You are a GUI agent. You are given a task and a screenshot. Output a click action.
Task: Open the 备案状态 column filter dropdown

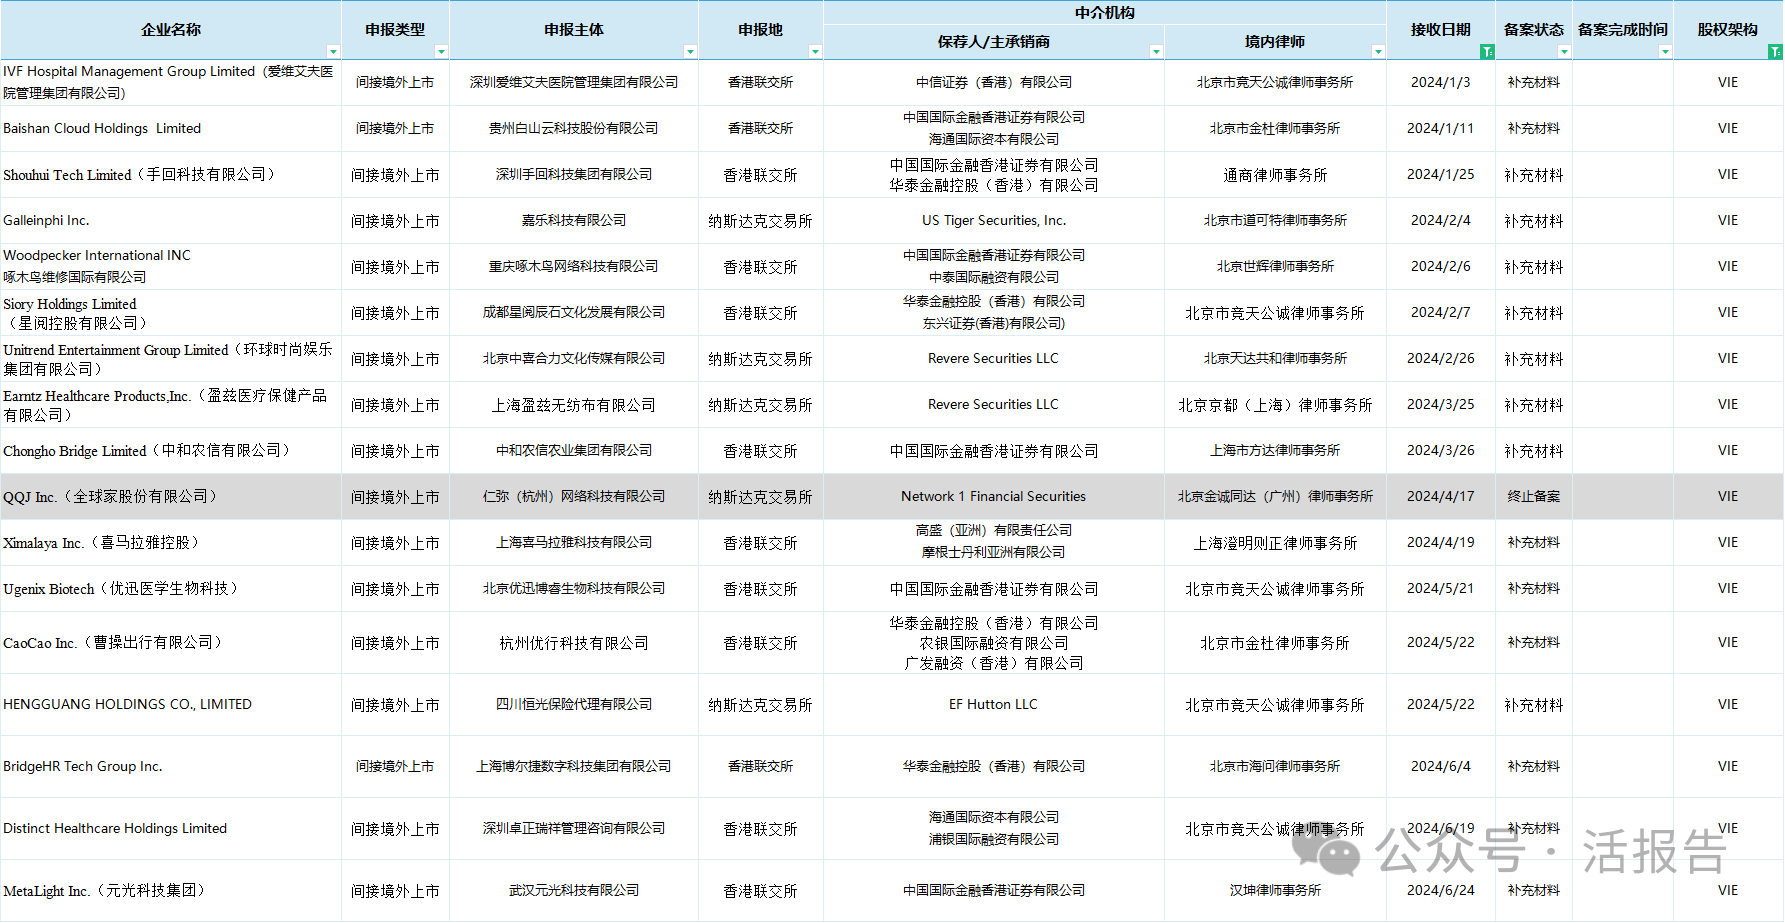pos(1564,52)
